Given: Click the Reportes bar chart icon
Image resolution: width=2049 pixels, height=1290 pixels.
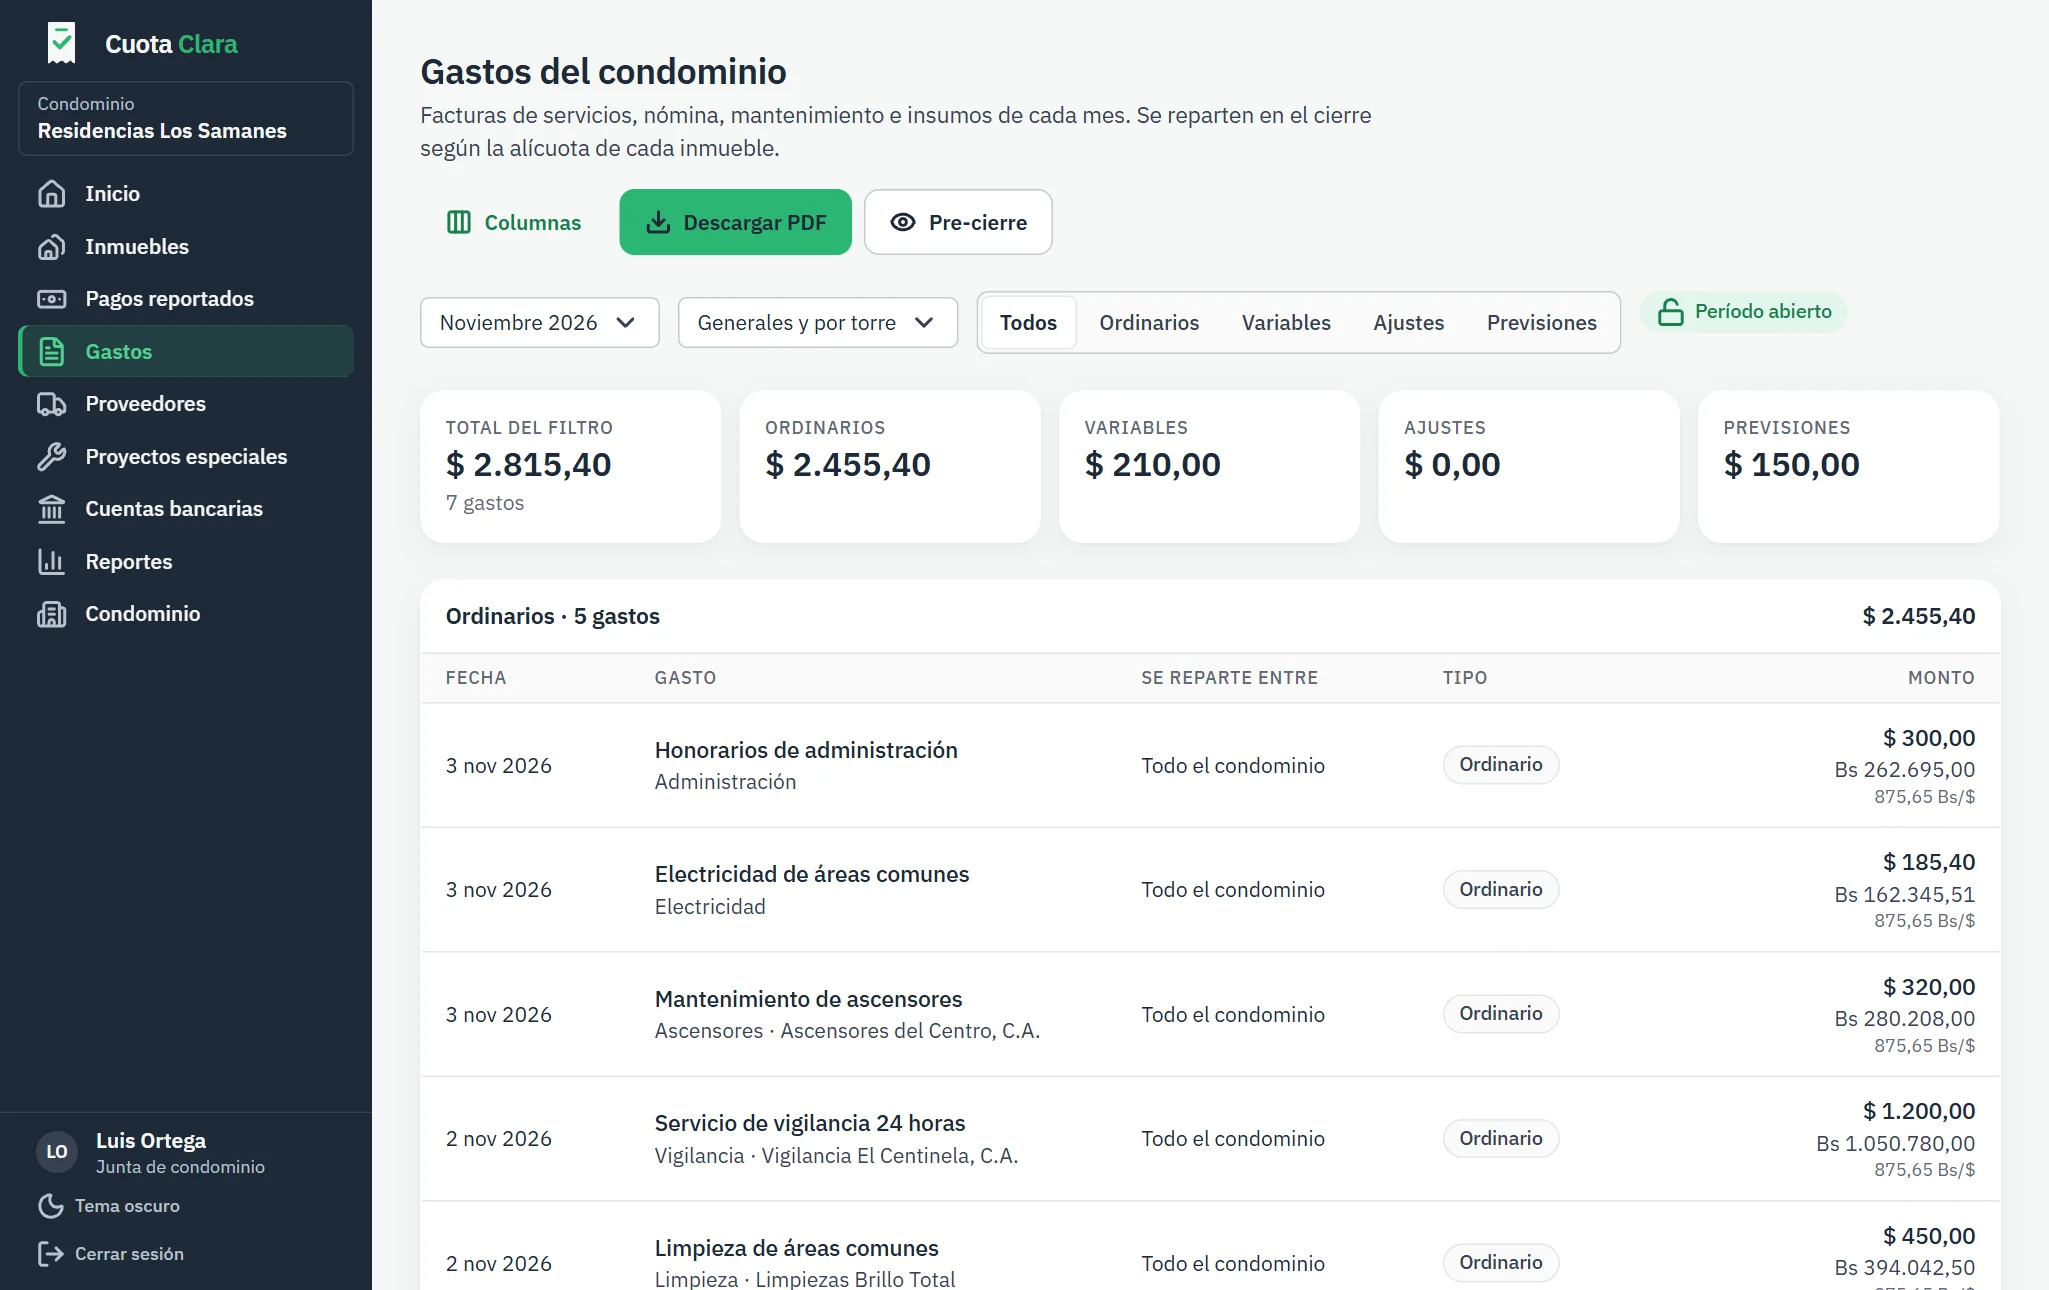Looking at the screenshot, I should coord(51,562).
